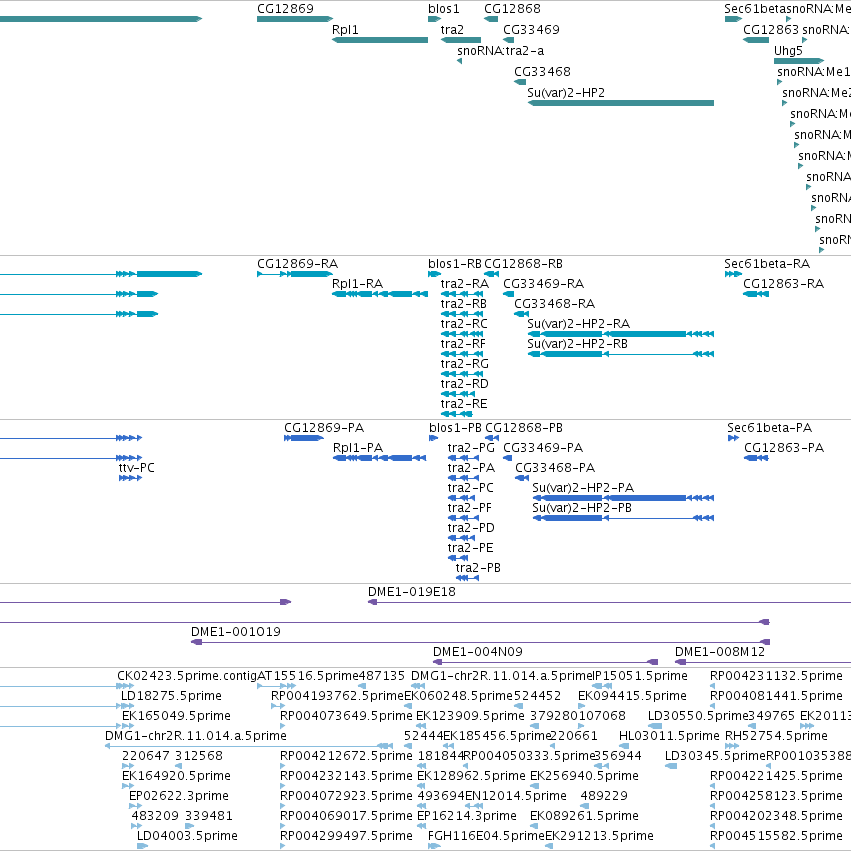Select the HL03011.5prime EST label
Viewport: 851px width, 851px height.
point(669,736)
